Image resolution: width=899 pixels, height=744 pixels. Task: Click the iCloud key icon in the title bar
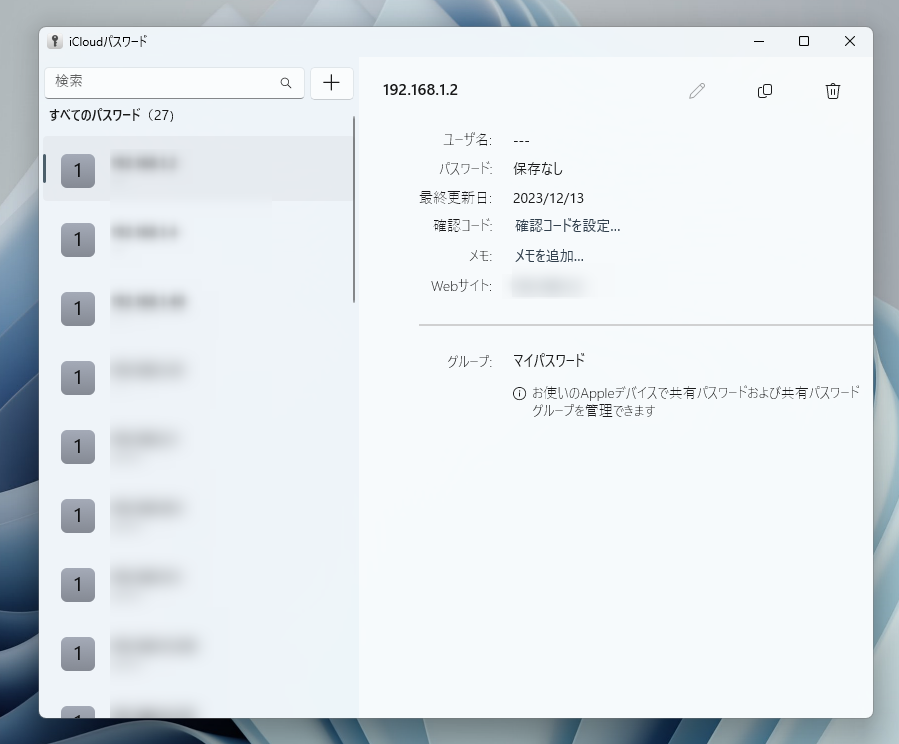54,41
